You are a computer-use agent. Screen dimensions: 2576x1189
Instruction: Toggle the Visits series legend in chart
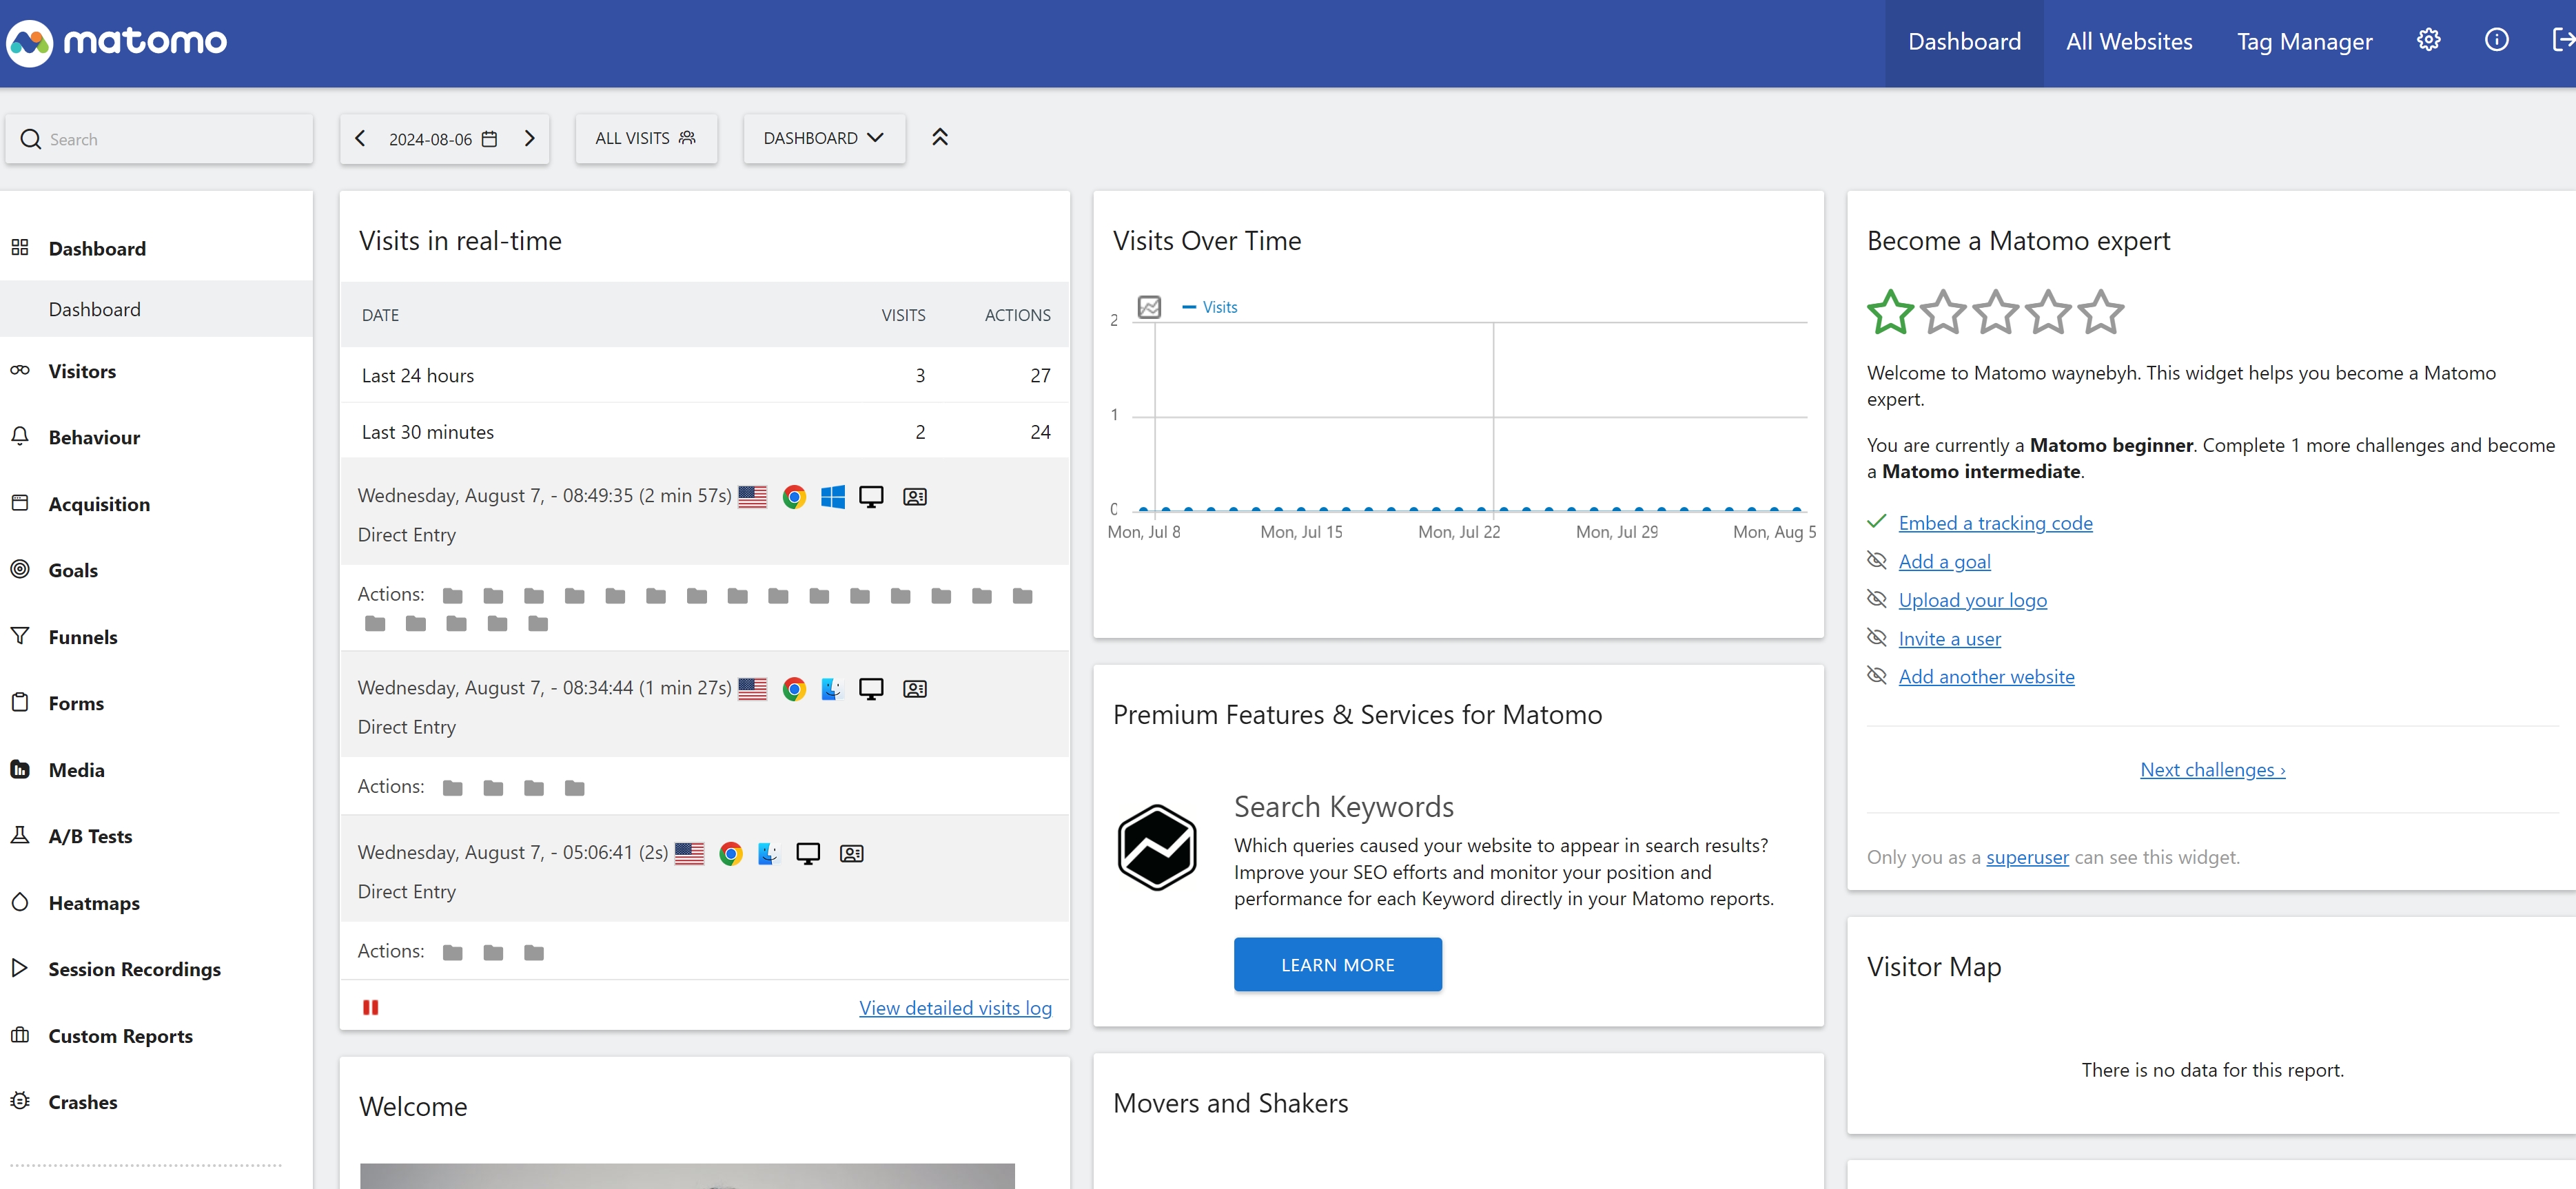pos(1210,307)
